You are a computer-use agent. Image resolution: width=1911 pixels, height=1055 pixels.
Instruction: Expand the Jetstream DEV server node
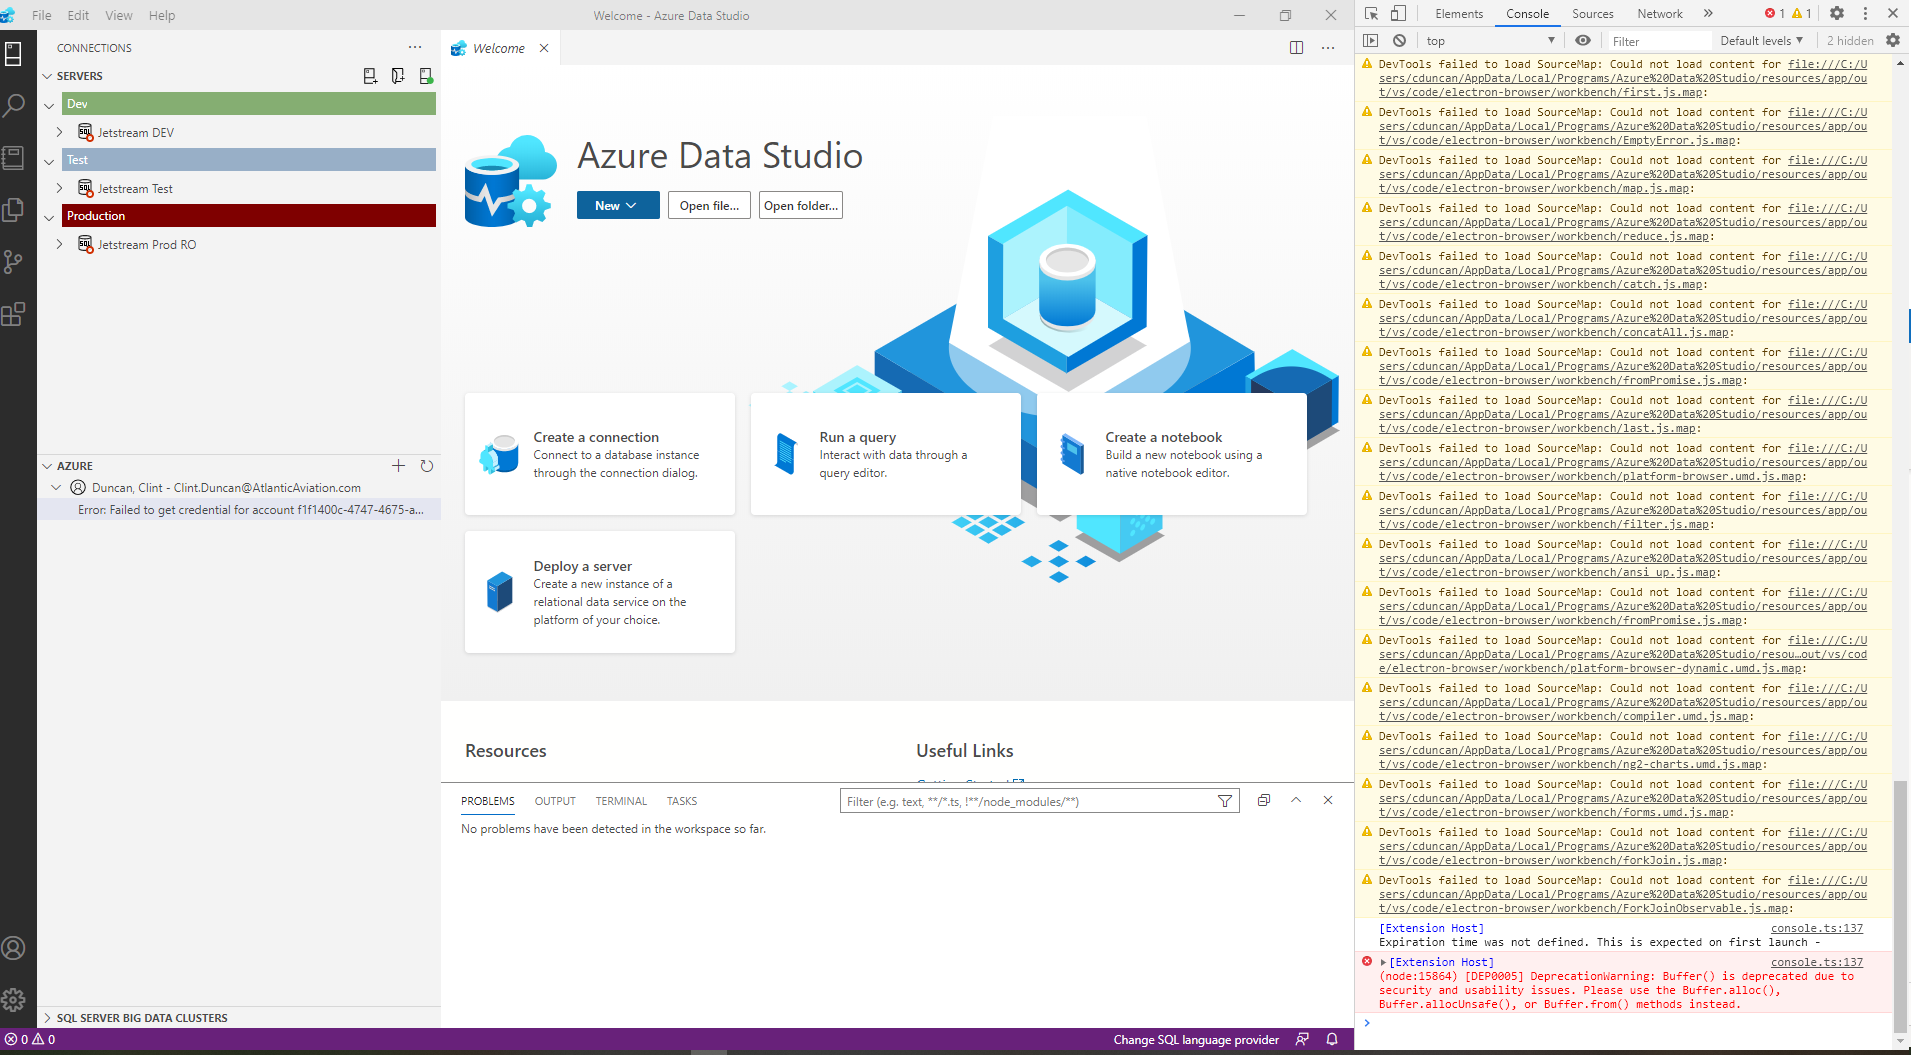pos(60,132)
